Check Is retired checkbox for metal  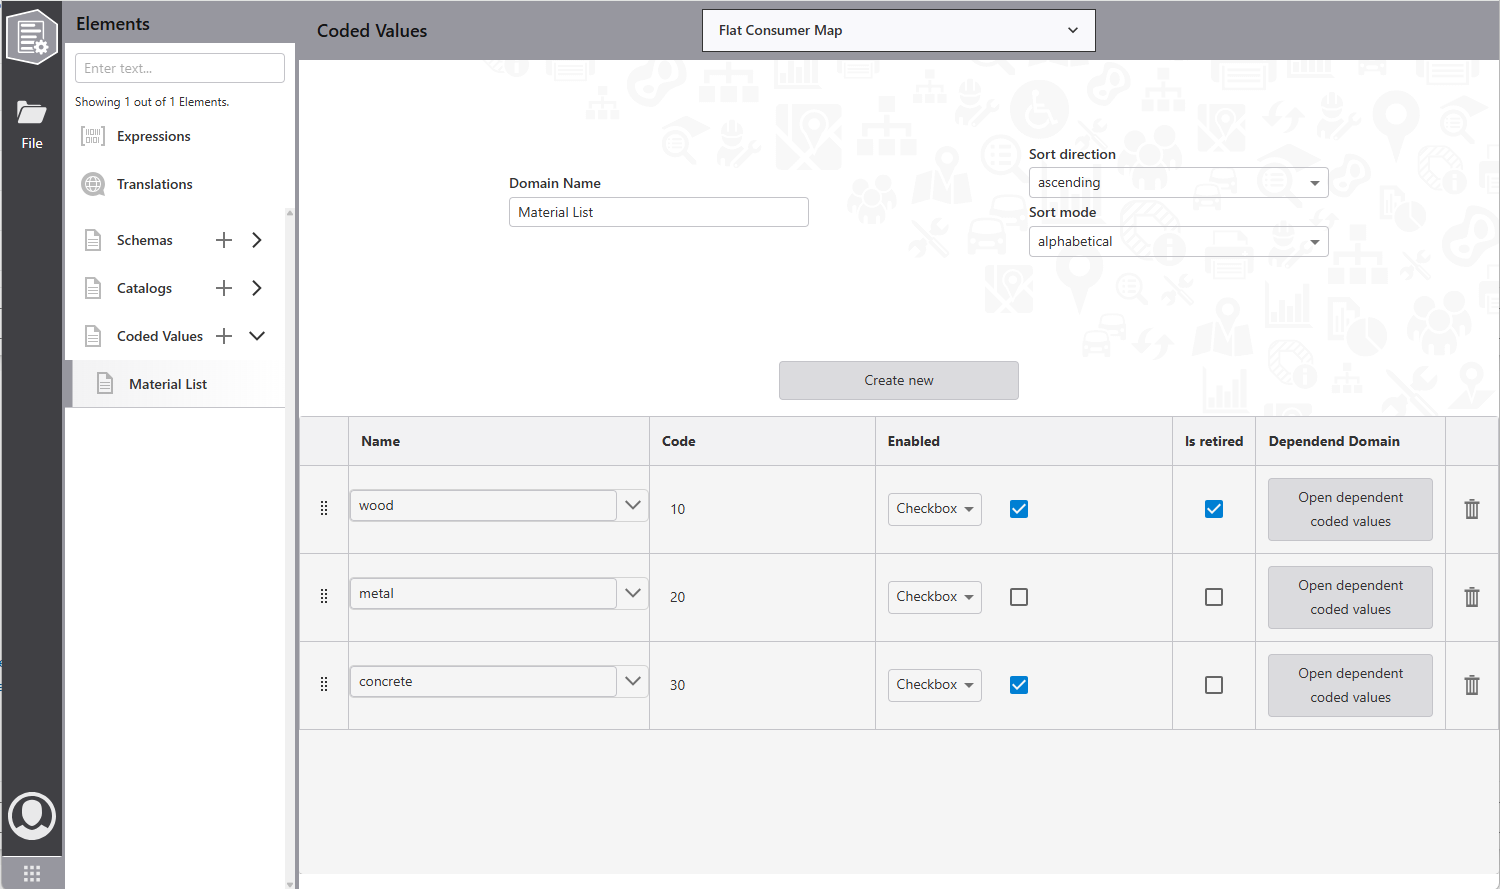pos(1214,597)
